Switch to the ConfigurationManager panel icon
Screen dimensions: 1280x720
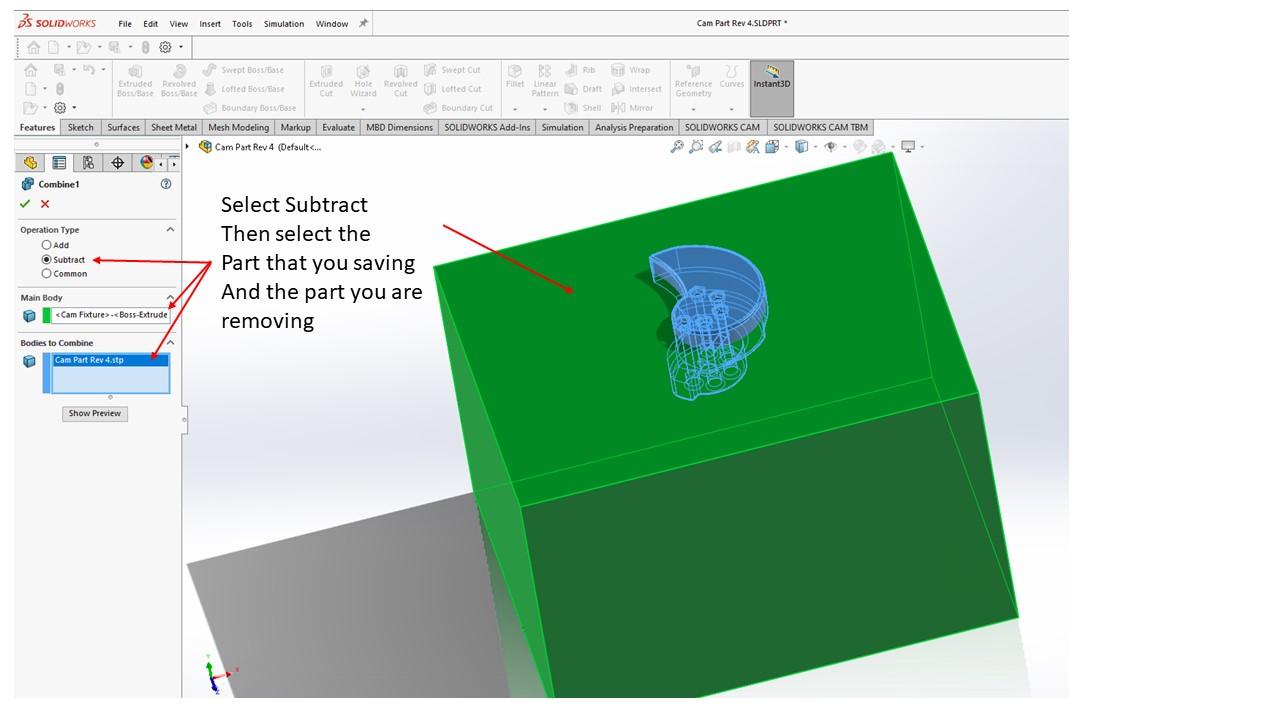coord(89,163)
